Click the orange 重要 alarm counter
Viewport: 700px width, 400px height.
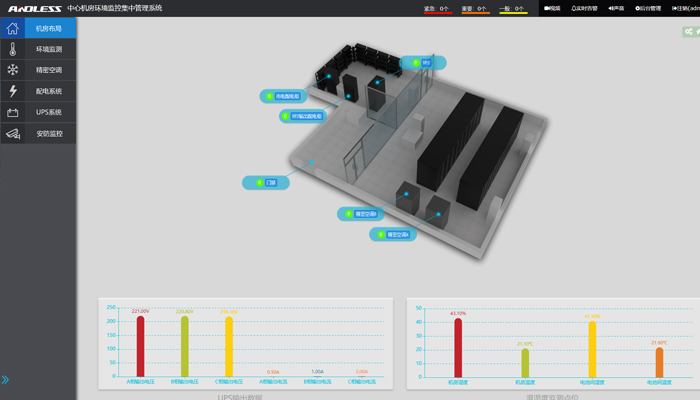[x=475, y=8]
